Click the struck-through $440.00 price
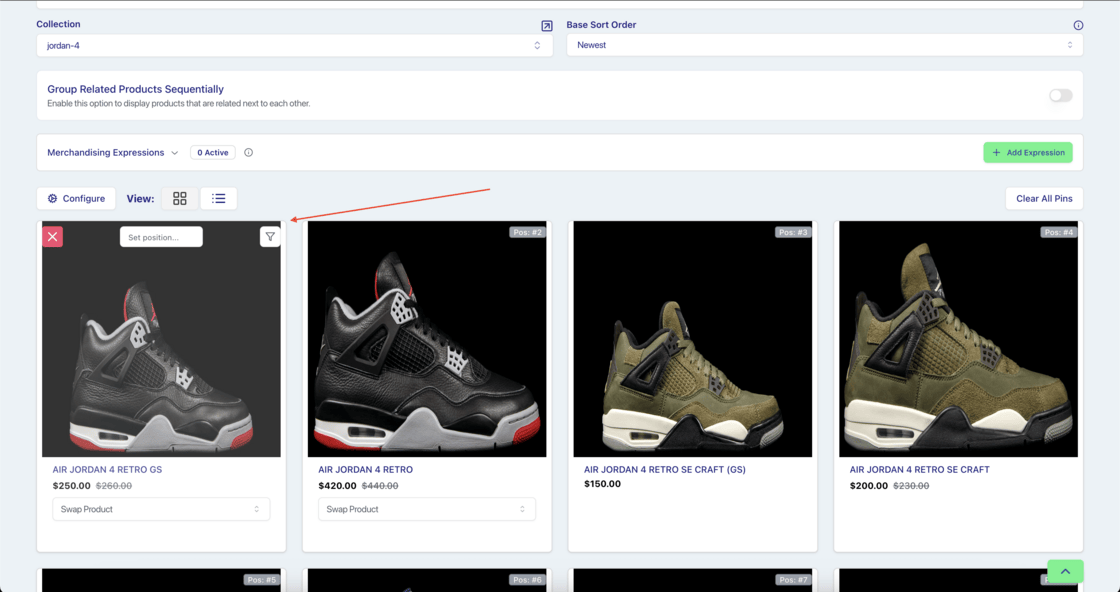This screenshot has height=592, width=1120. [380, 486]
